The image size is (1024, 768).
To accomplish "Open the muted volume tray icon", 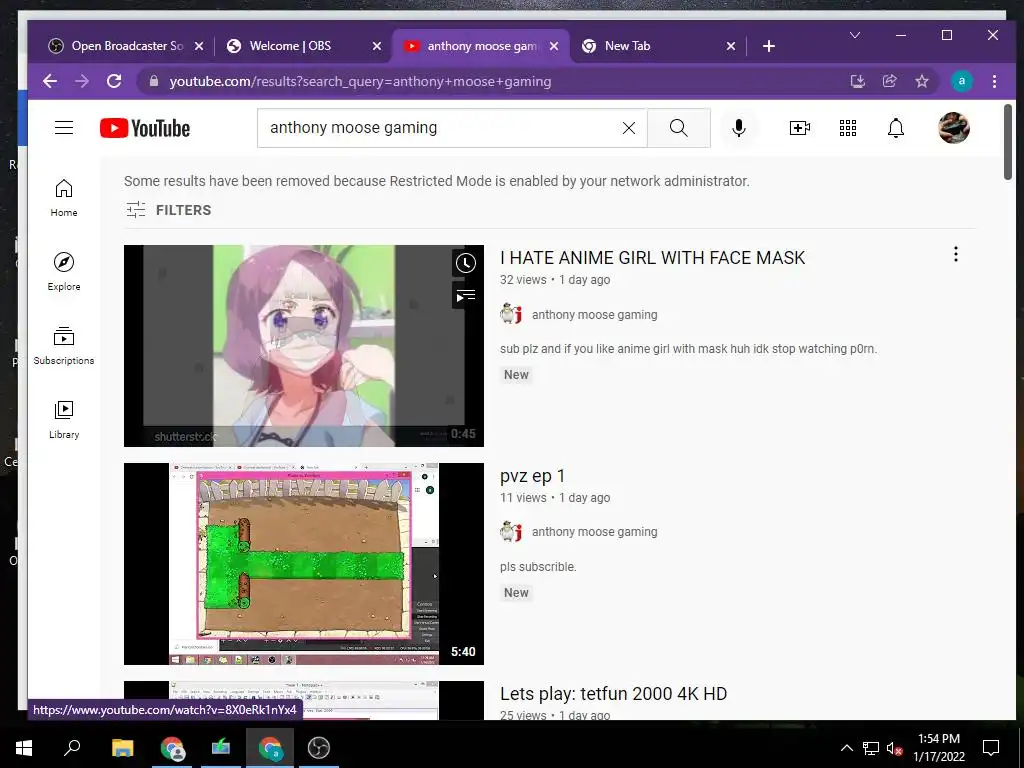I will point(895,748).
